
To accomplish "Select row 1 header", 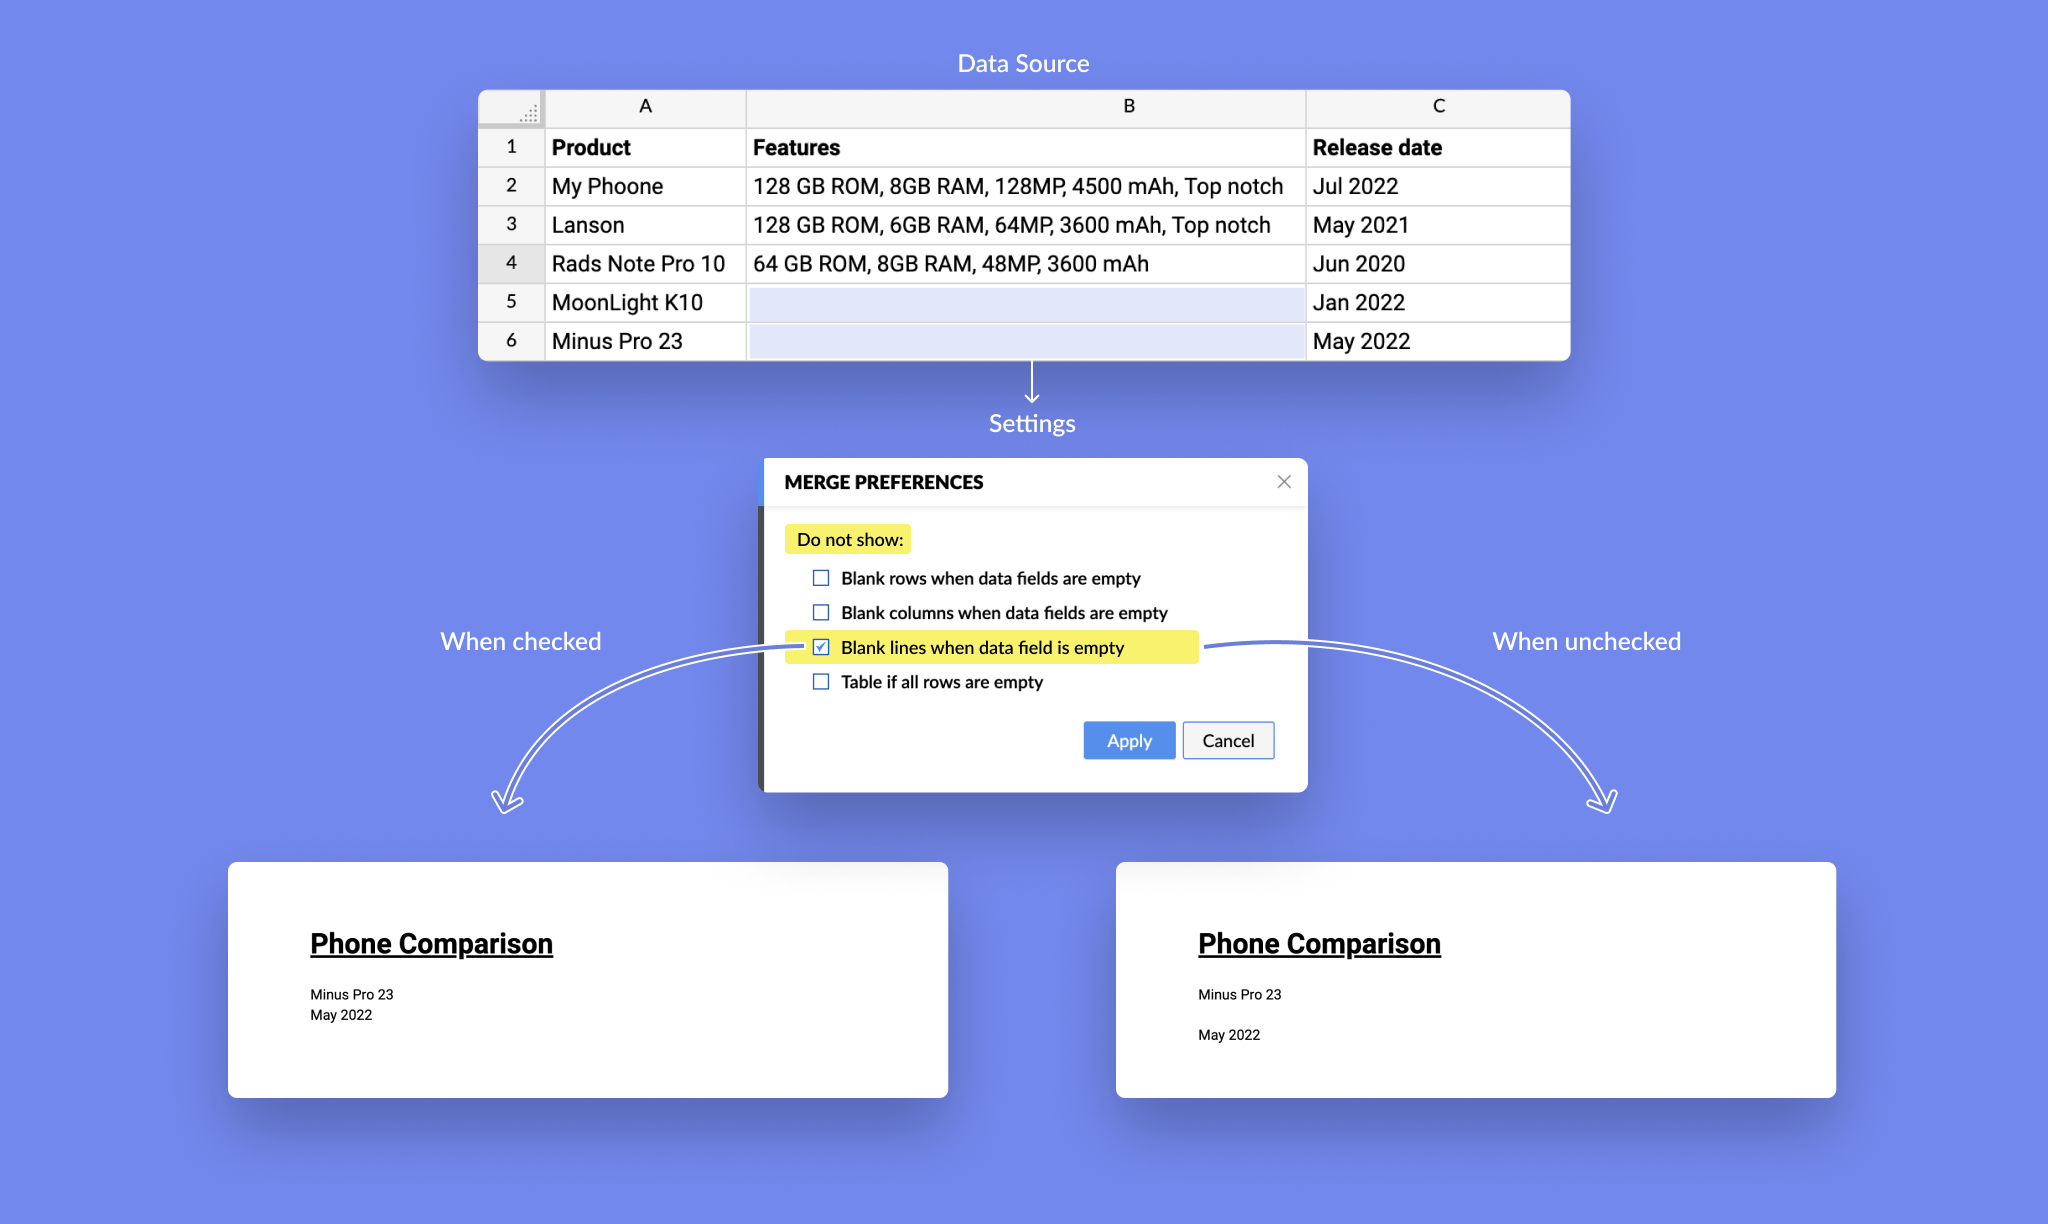I will (511, 147).
